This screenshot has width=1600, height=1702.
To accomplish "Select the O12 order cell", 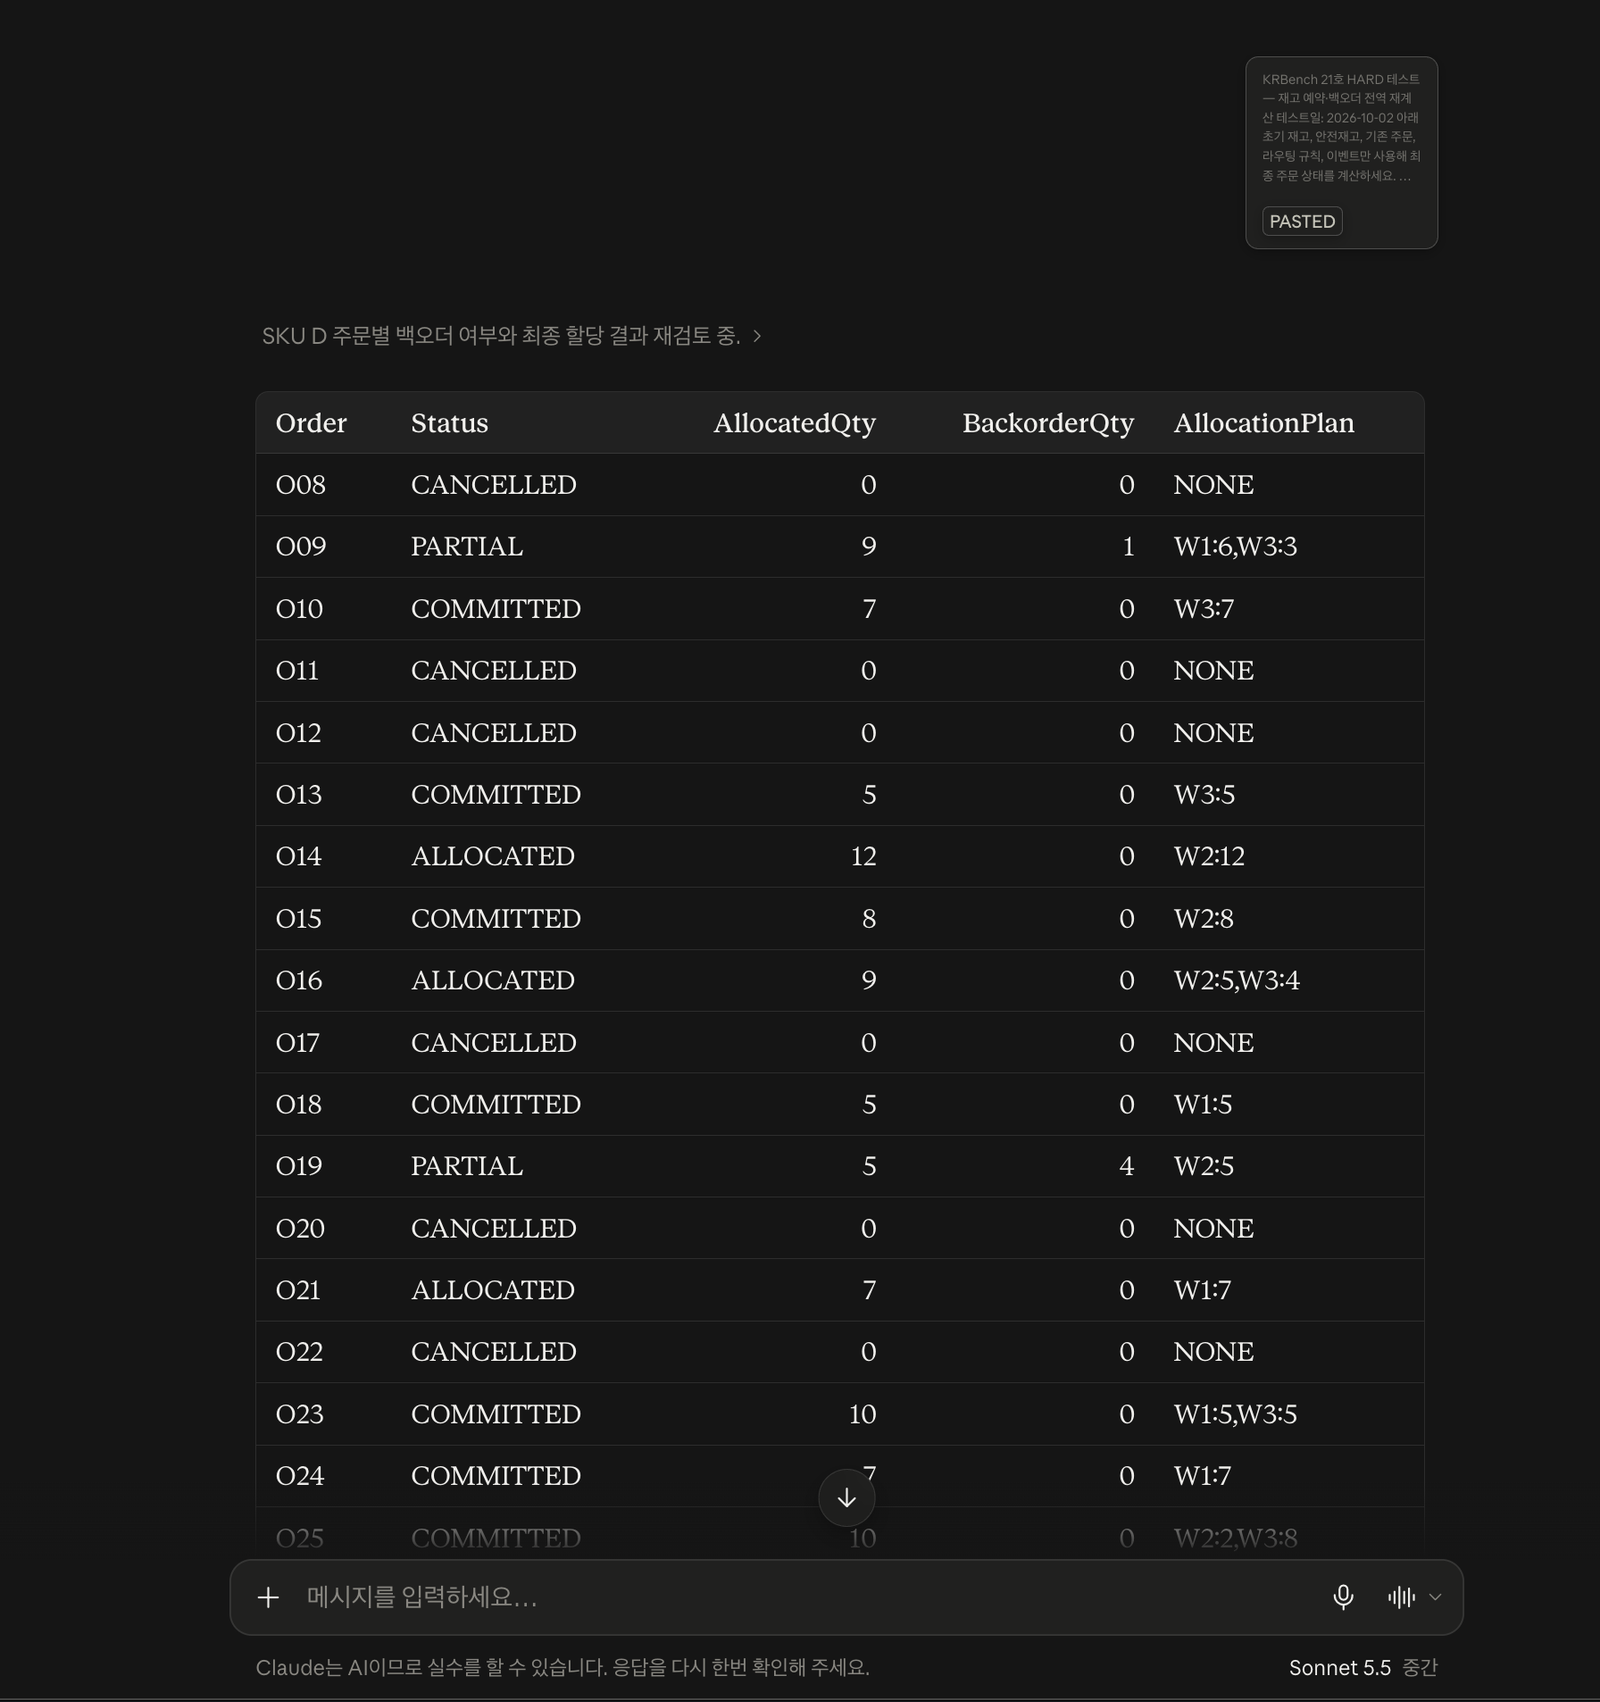I will click(298, 733).
